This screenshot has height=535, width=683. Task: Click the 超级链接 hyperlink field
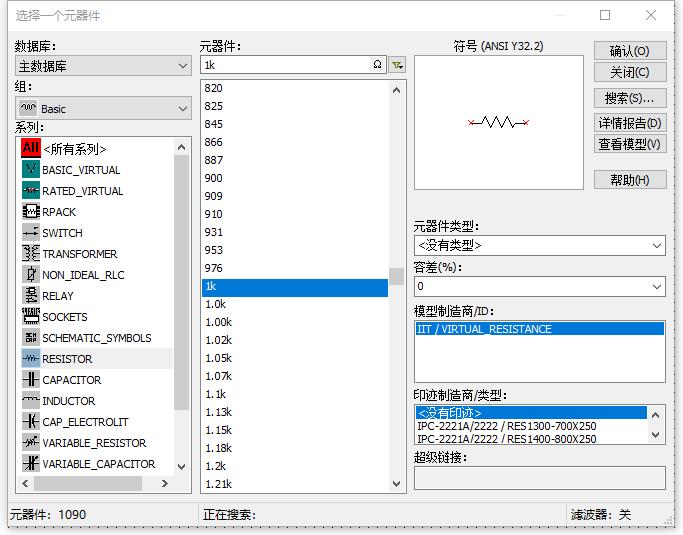pos(540,478)
